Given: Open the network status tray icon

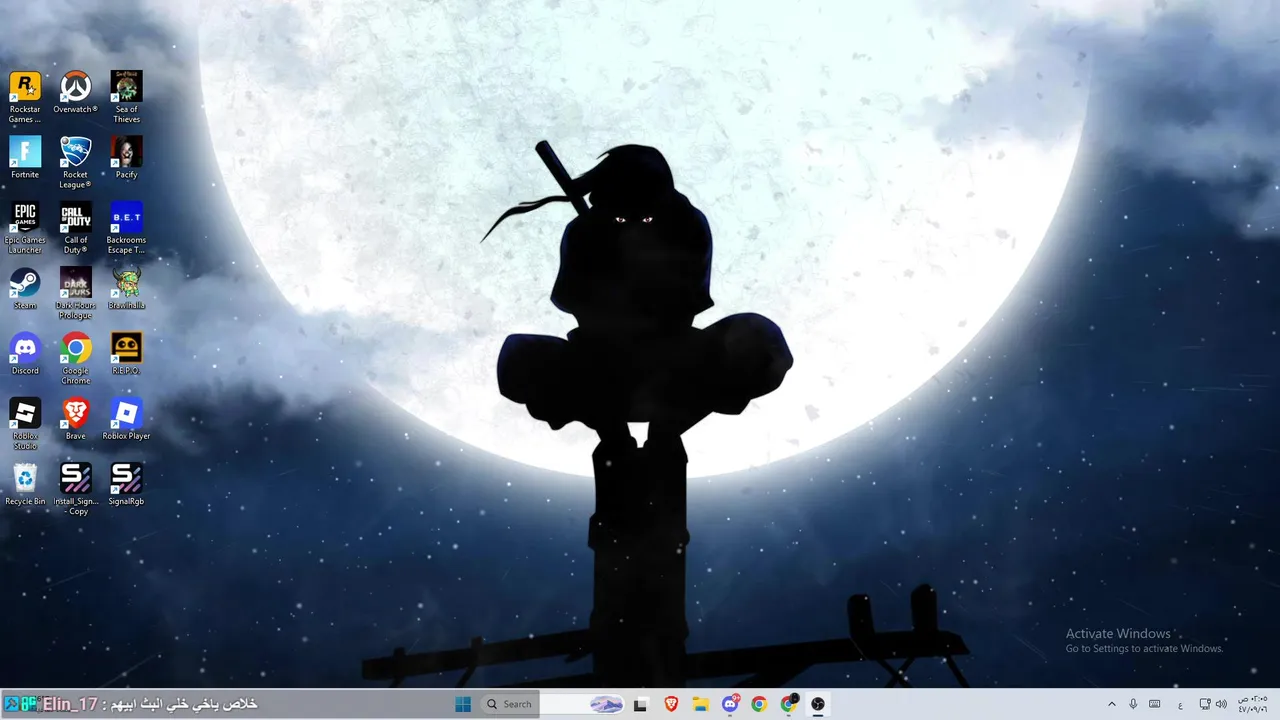Looking at the screenshot, I should (1205, 704).
